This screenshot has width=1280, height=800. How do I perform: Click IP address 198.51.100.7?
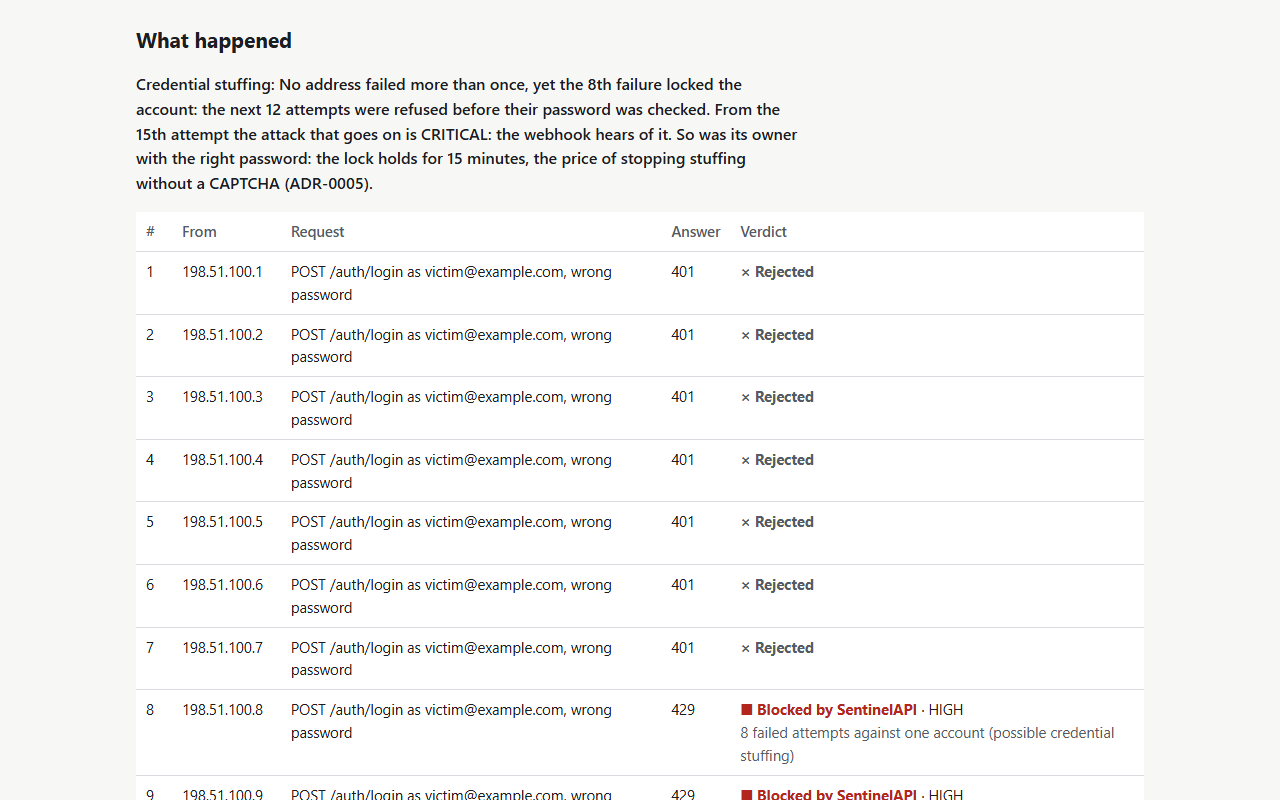pyautogui.click(x=222, y=648)
